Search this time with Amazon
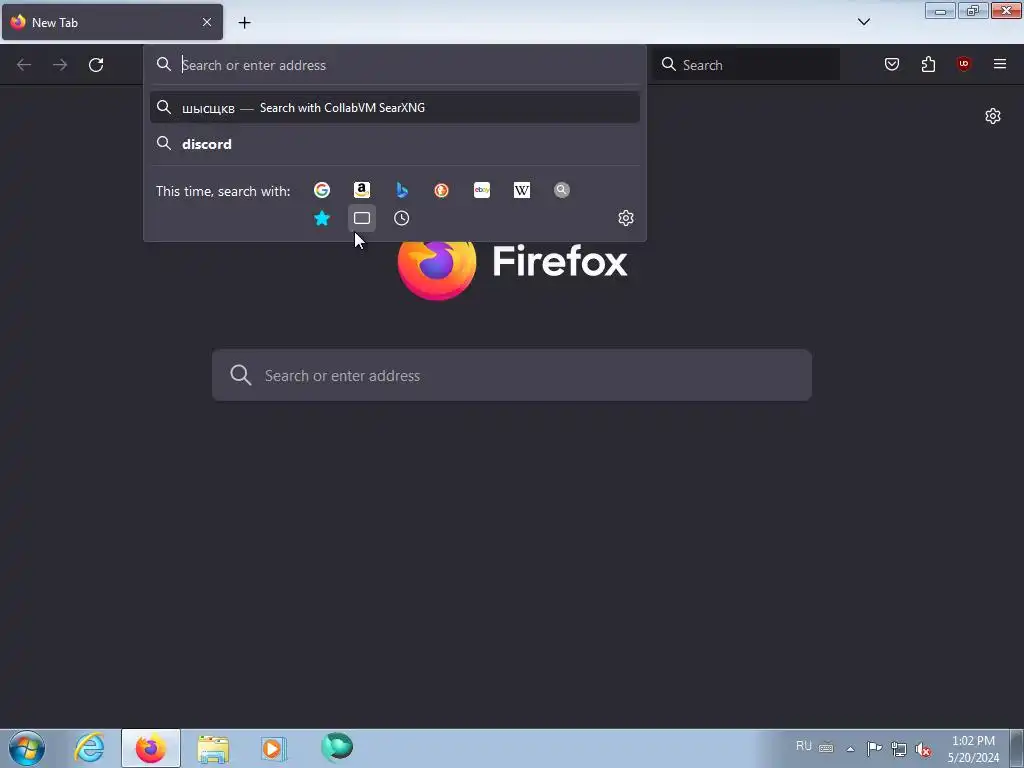Image resolution: width=1024 pixels, height=768 pixels. (362, 190)
